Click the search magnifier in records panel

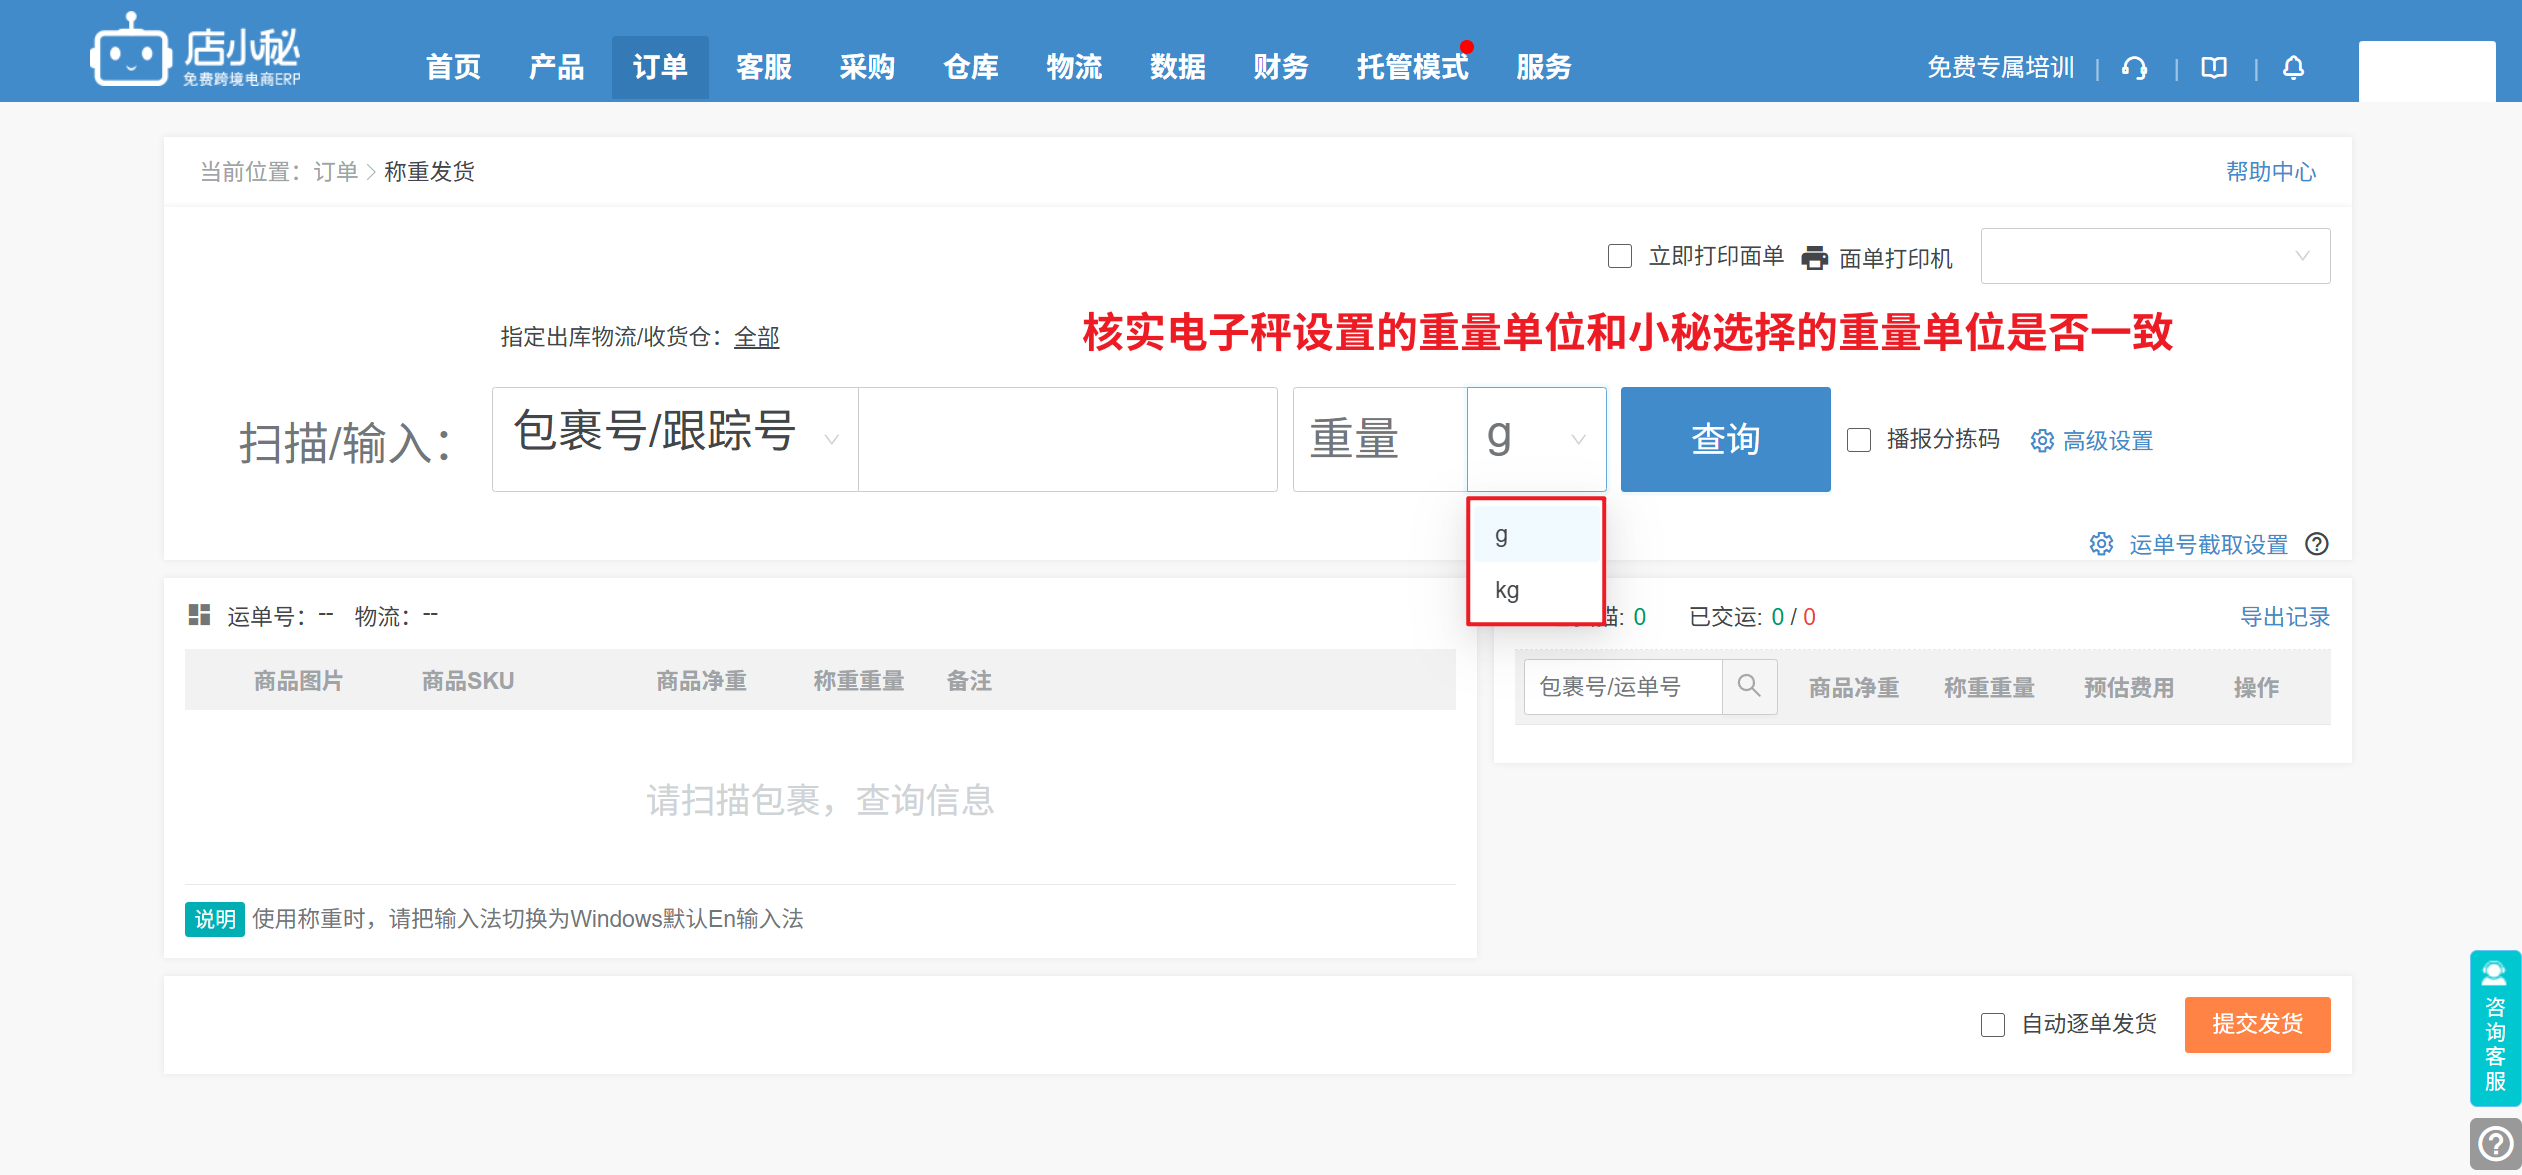[1749, 686]
